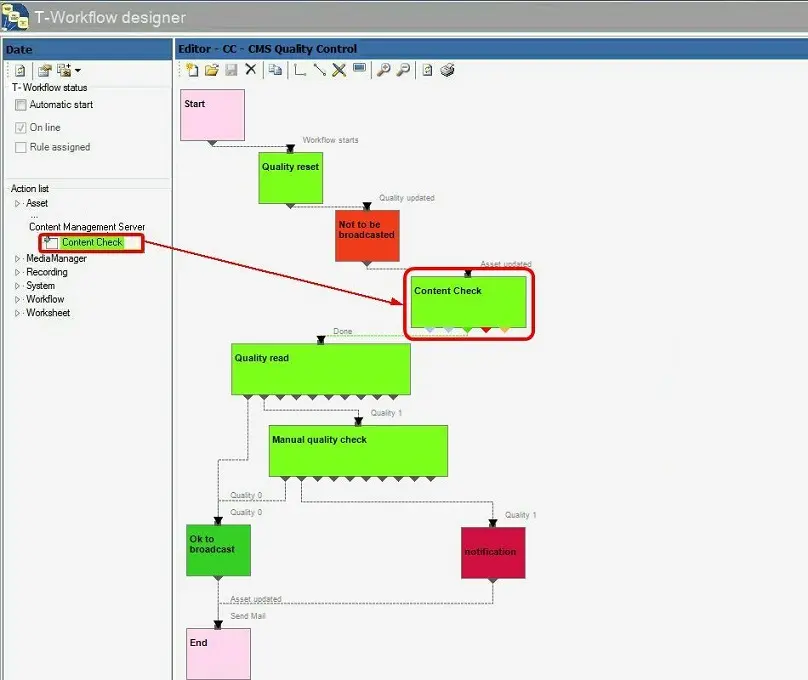
Task: Select Content Check in the Action list
Action: pos(92,243)
